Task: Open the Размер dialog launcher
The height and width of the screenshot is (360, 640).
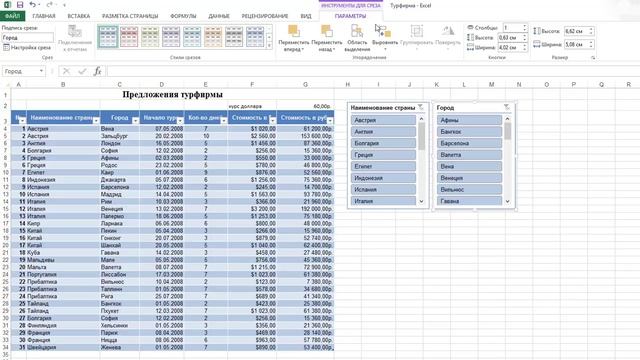Action: point(593,58)
